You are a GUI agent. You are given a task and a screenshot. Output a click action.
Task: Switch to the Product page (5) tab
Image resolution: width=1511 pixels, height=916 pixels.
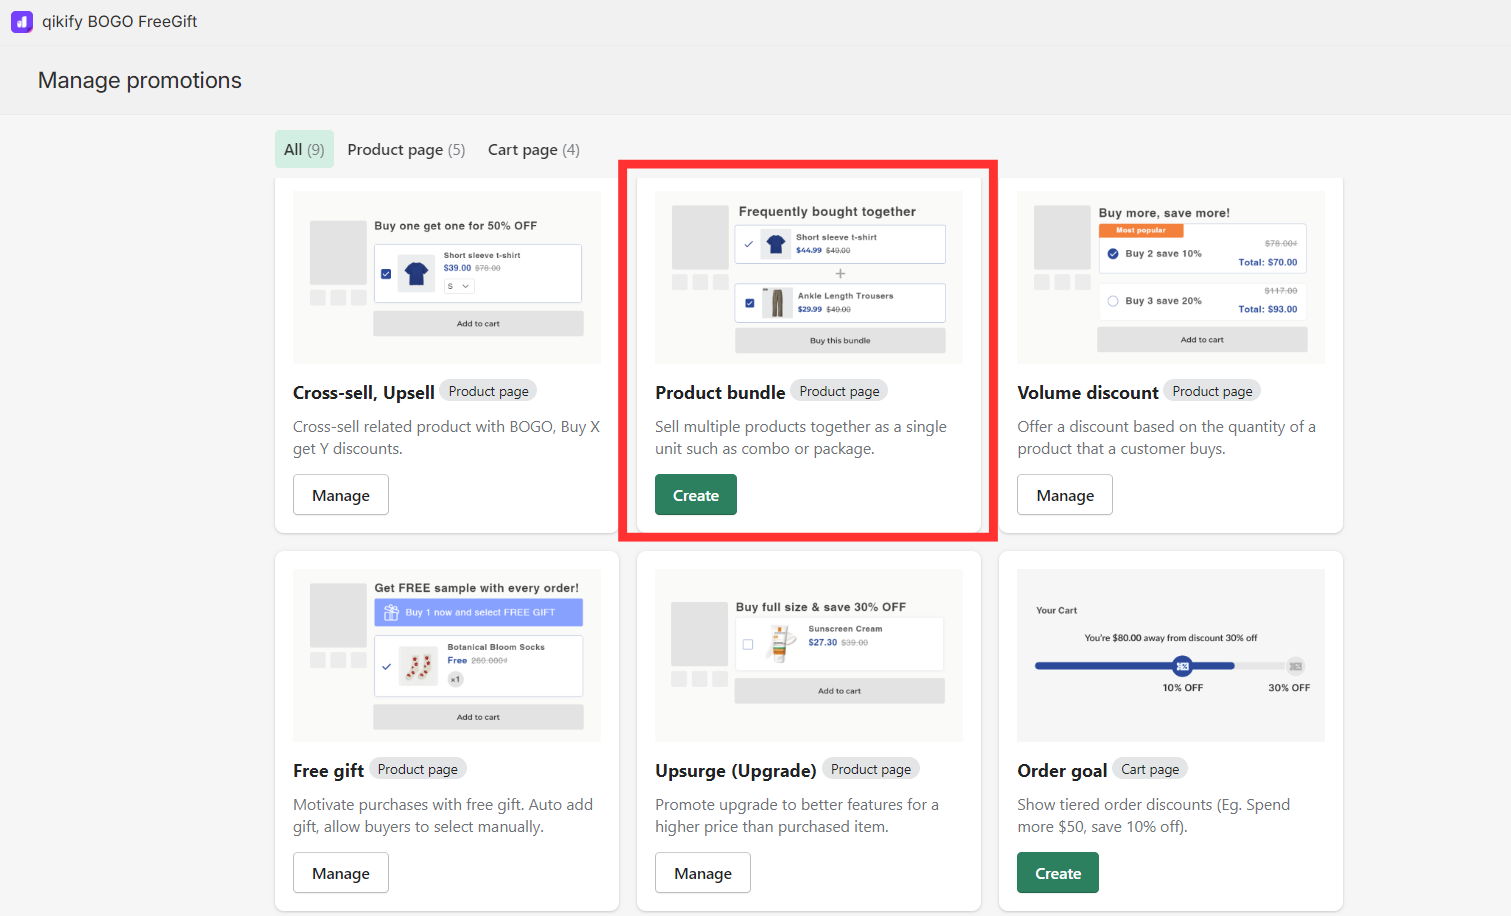406,149
